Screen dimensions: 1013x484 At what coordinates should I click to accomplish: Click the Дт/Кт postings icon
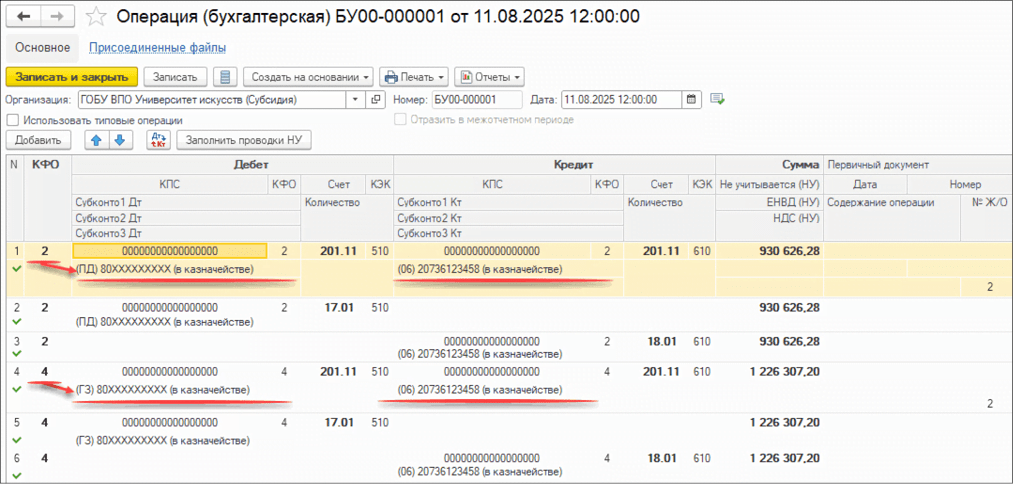pos(157,140)
